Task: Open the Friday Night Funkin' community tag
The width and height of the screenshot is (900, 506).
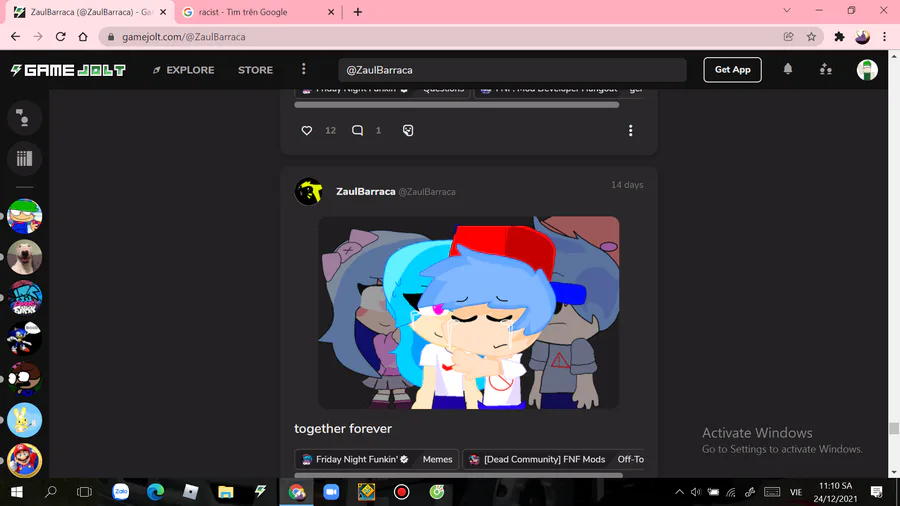Action: click(356, 459)
